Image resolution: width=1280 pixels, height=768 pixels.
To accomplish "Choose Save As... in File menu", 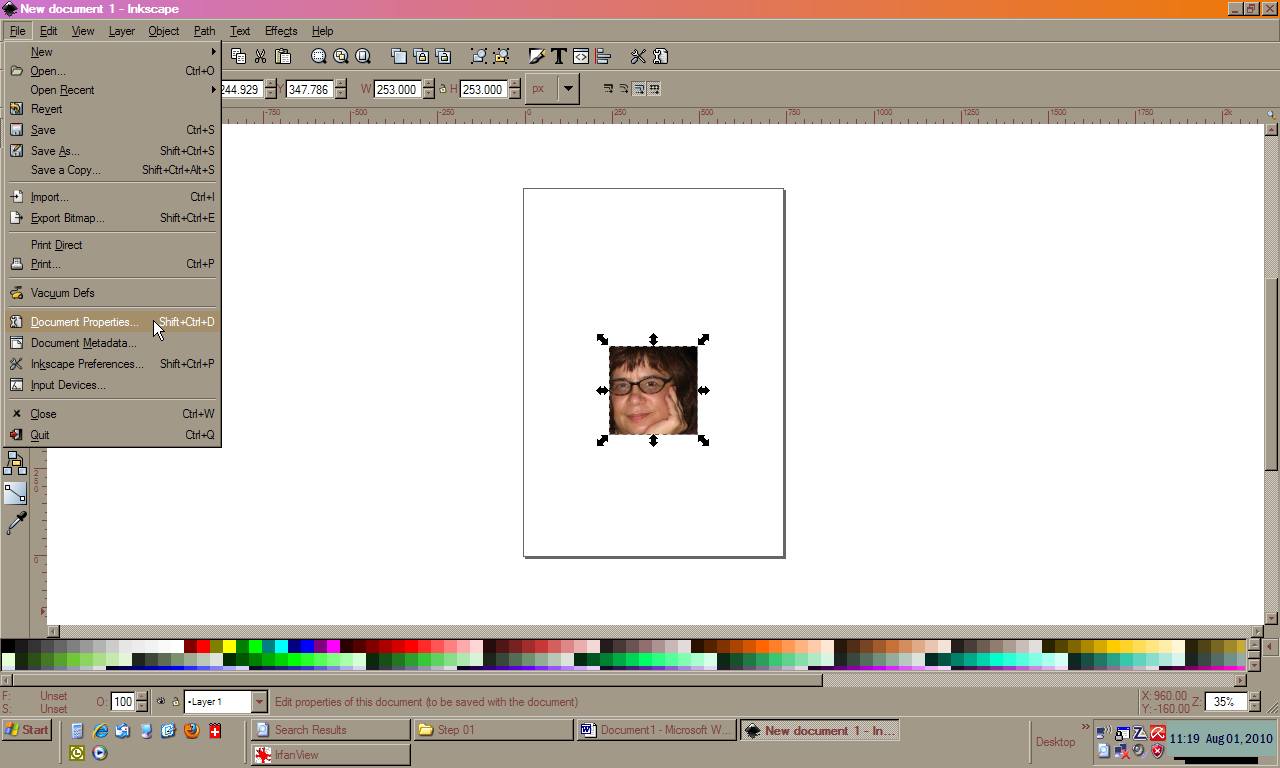I will pos(112,151).
